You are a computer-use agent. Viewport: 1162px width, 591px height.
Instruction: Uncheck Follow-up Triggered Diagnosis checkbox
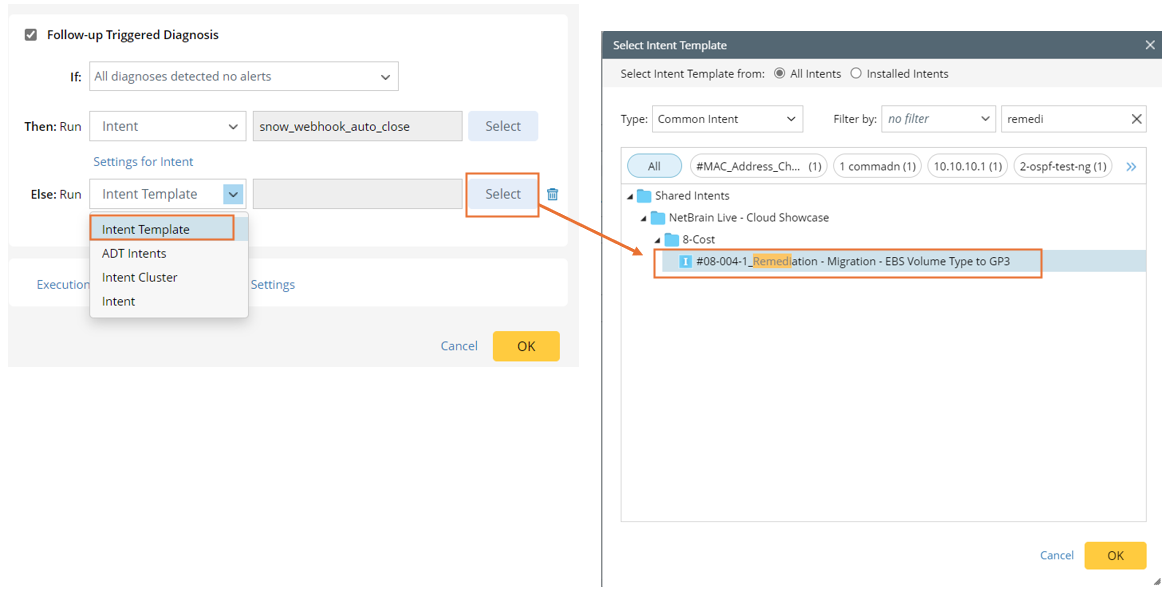[x=30, y=34]
